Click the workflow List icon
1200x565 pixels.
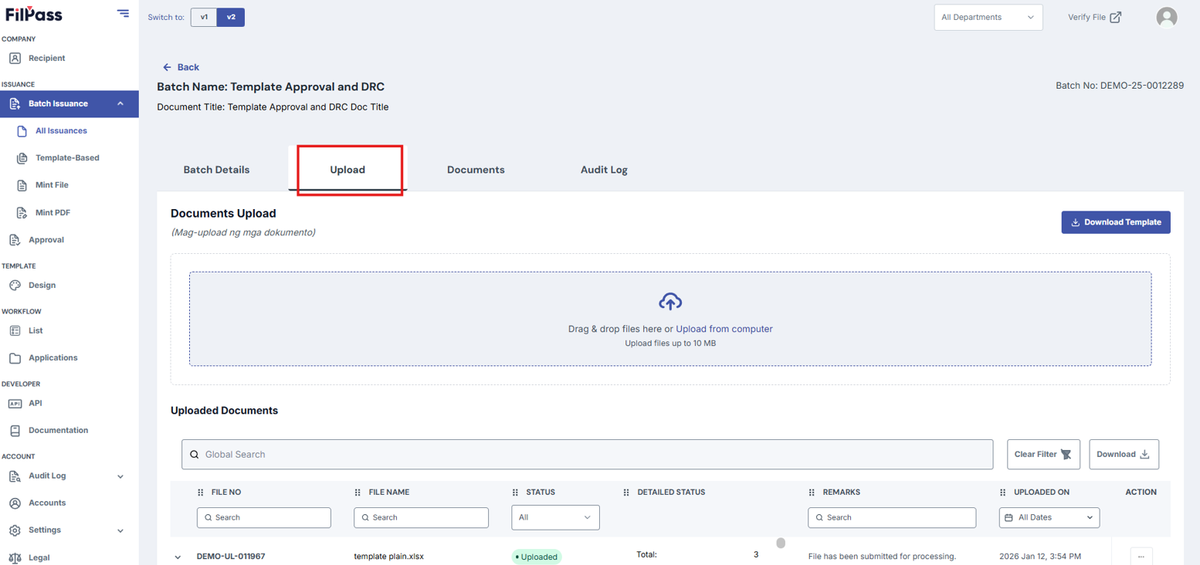click(x=15, y=330)
